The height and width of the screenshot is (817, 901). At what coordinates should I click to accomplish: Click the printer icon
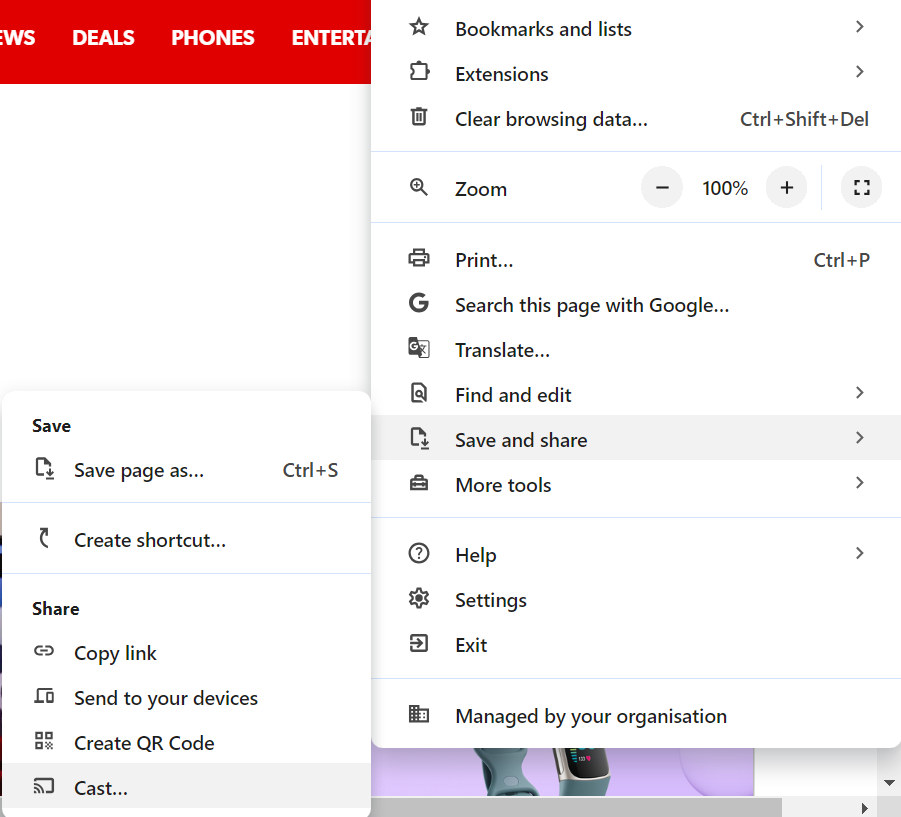[419, 258]
